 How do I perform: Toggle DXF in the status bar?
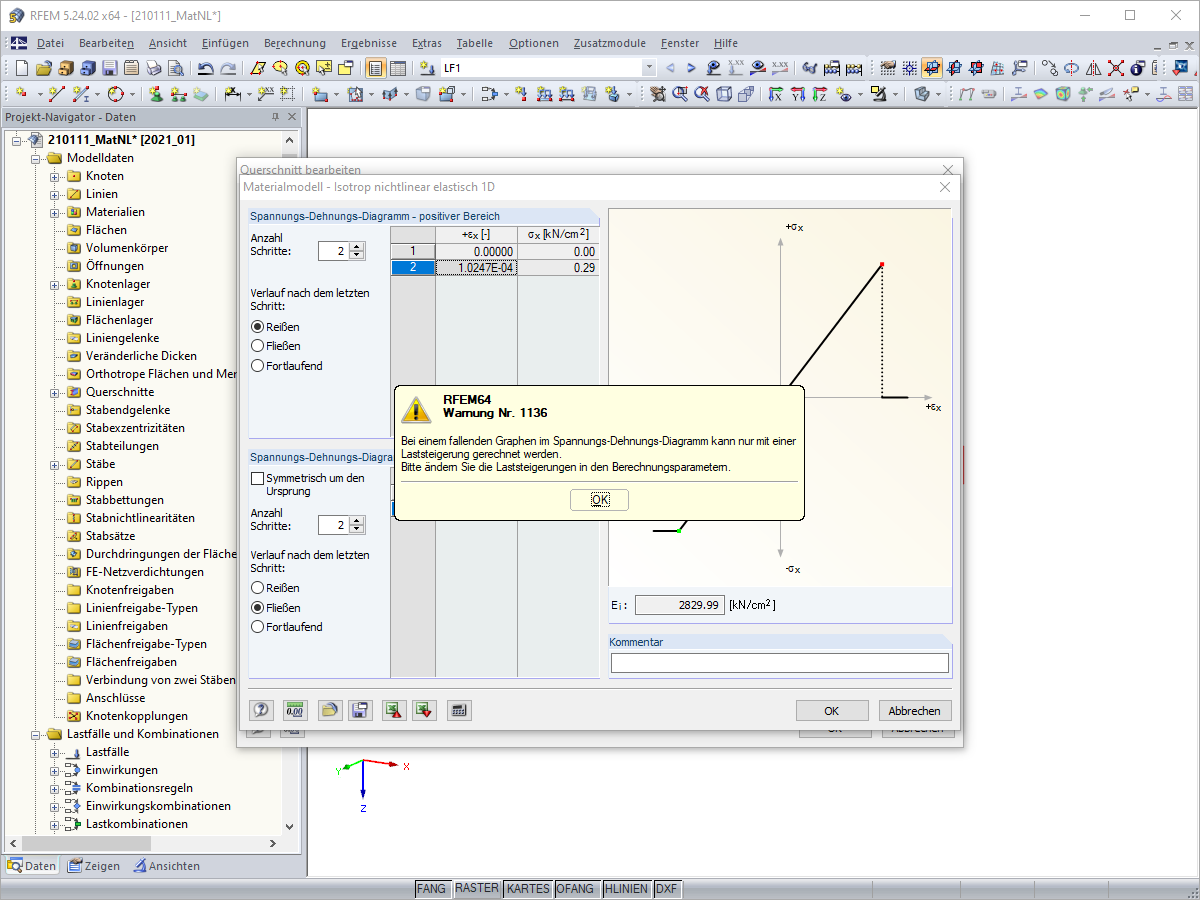[x=667, y=888]
